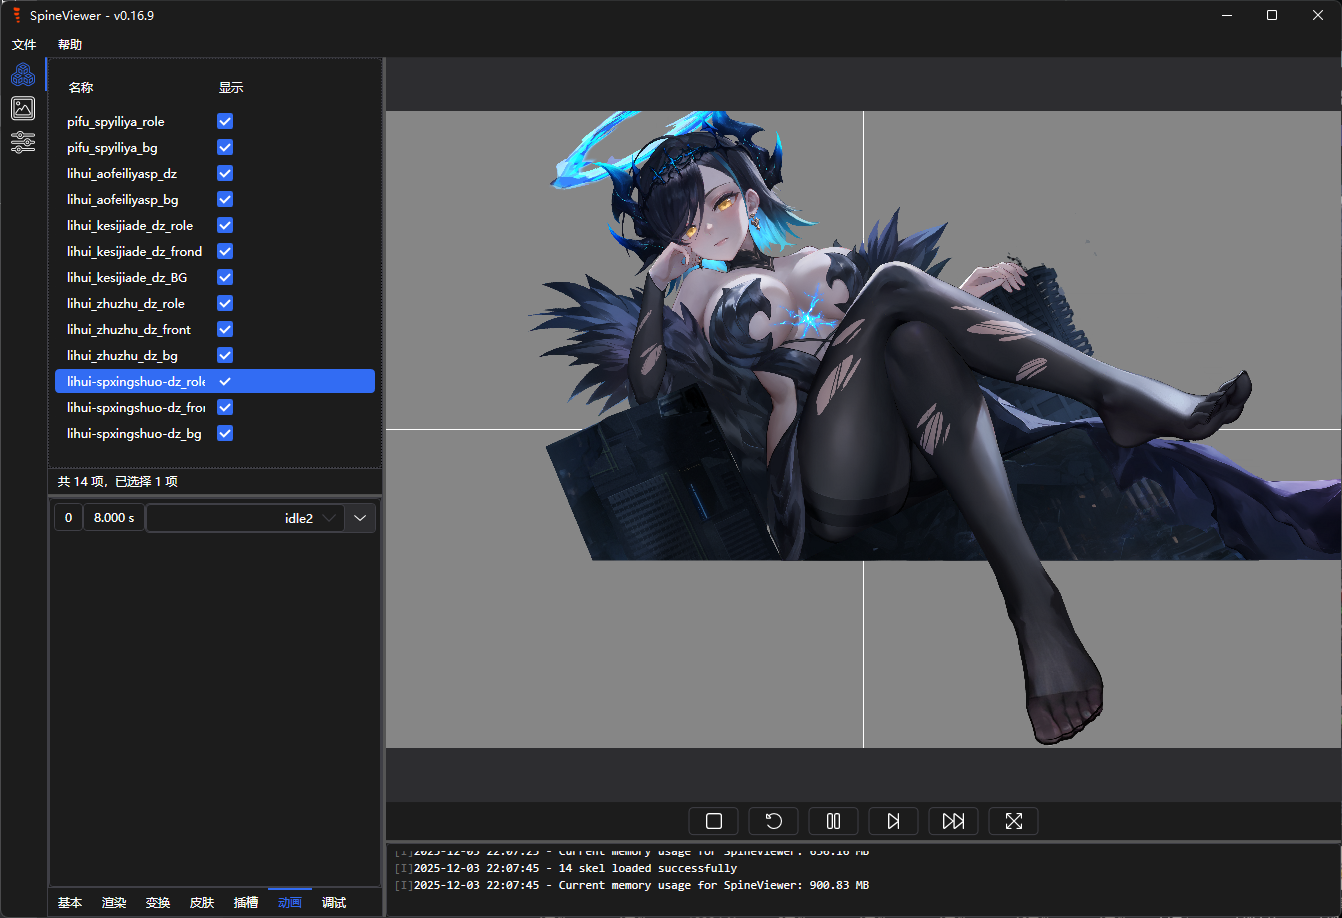Toggle lihui_zhuzhu_dz_role display
Image resolution: width=1342 pixels, height=918 pixels.
(x=225, y=303)
